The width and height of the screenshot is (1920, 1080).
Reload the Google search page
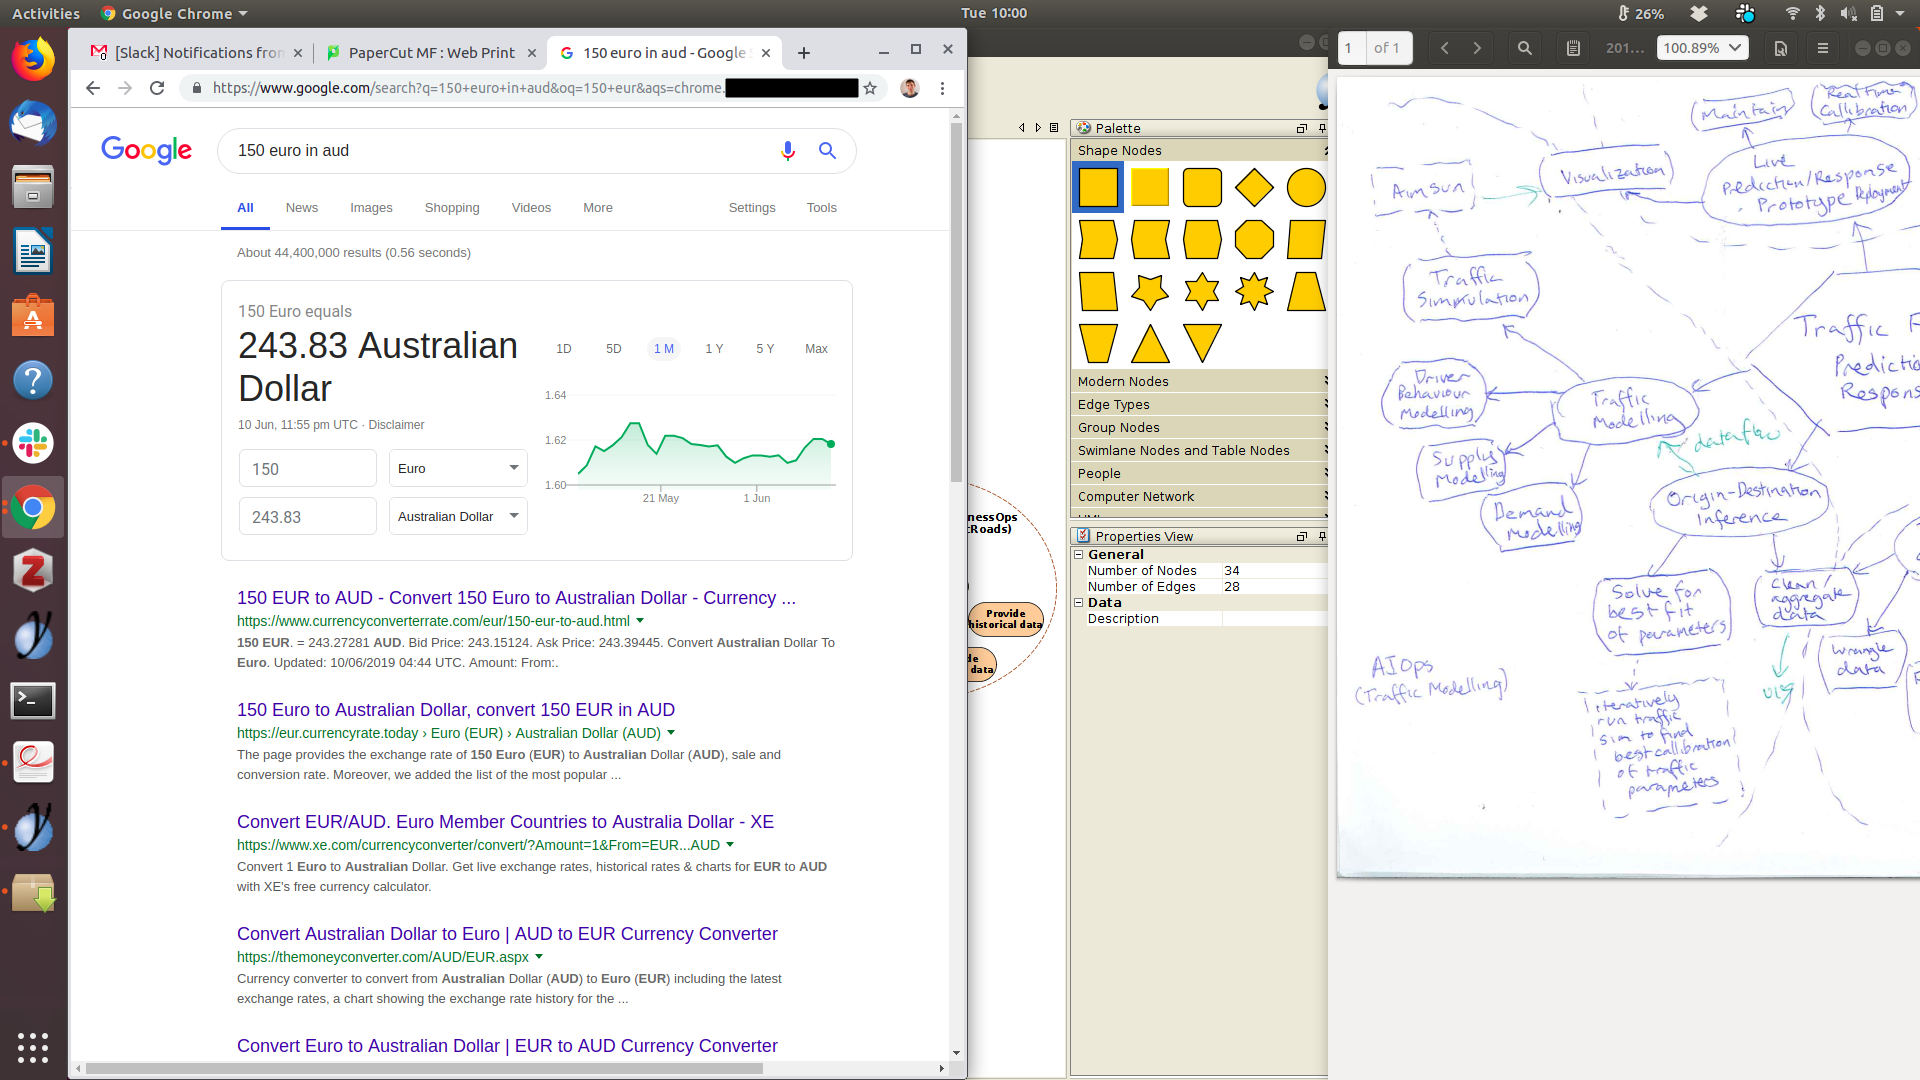(157, 88)
